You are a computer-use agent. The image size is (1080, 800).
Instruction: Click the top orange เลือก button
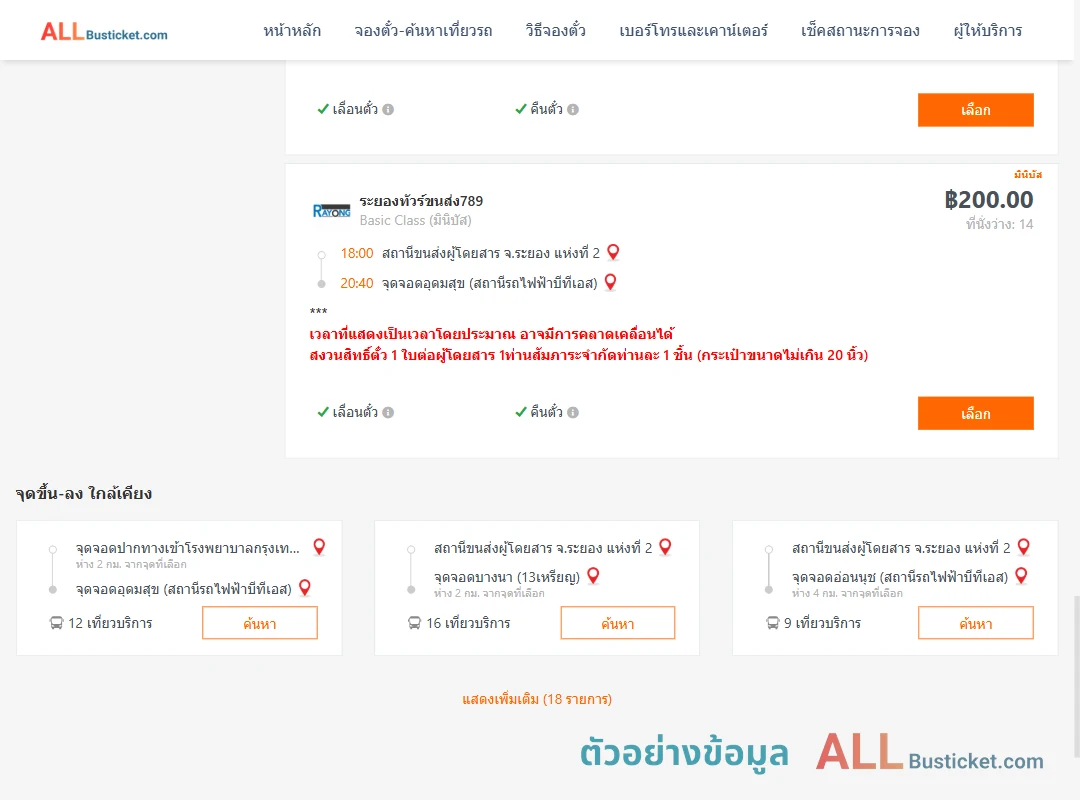[975, 110]
